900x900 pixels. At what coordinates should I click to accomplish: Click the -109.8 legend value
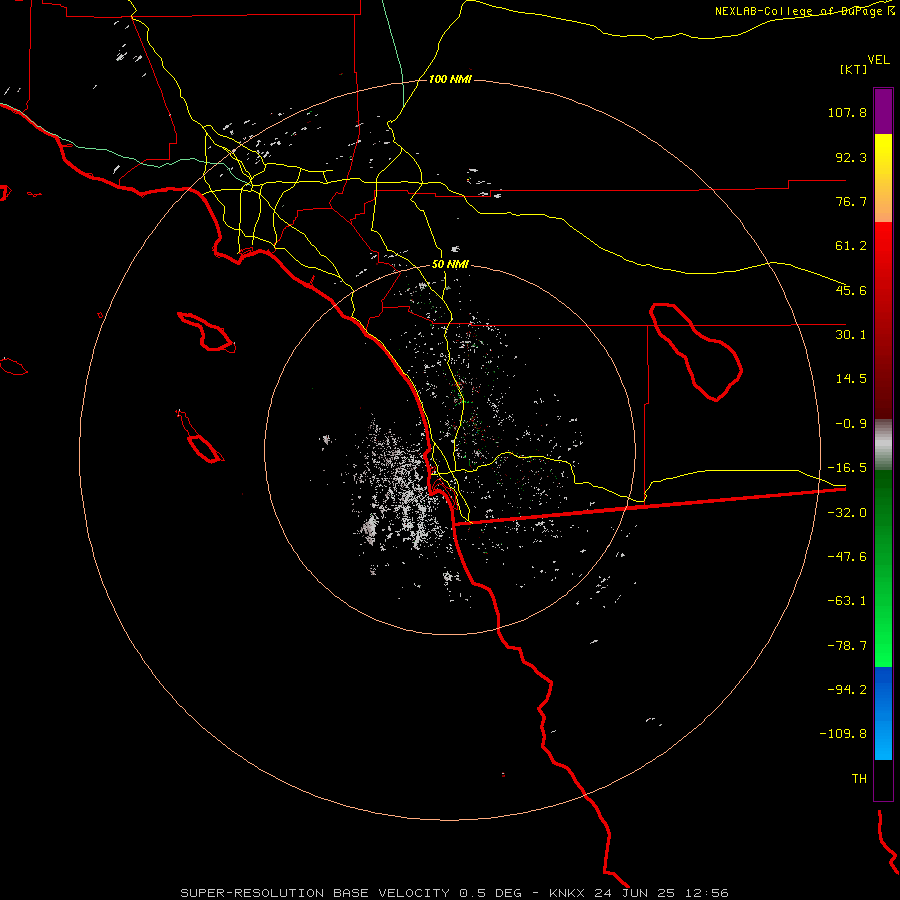pyautogui.click(x=843, y=734)
